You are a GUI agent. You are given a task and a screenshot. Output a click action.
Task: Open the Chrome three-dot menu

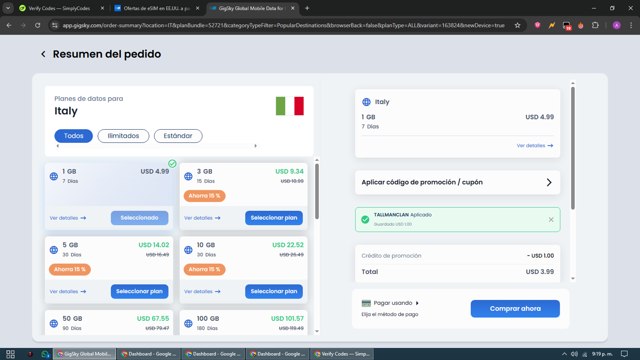(x=631, y=25)
